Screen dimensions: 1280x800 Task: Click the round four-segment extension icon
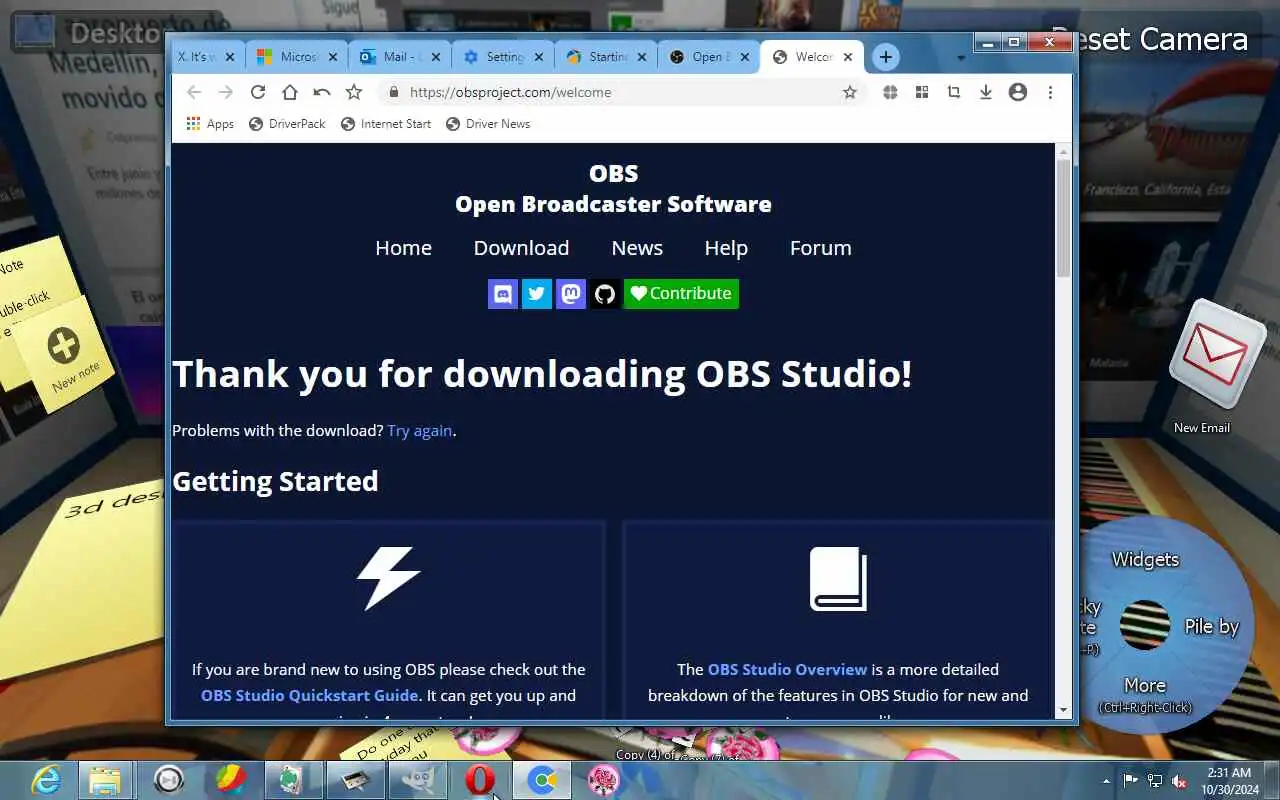coord(890,92)
